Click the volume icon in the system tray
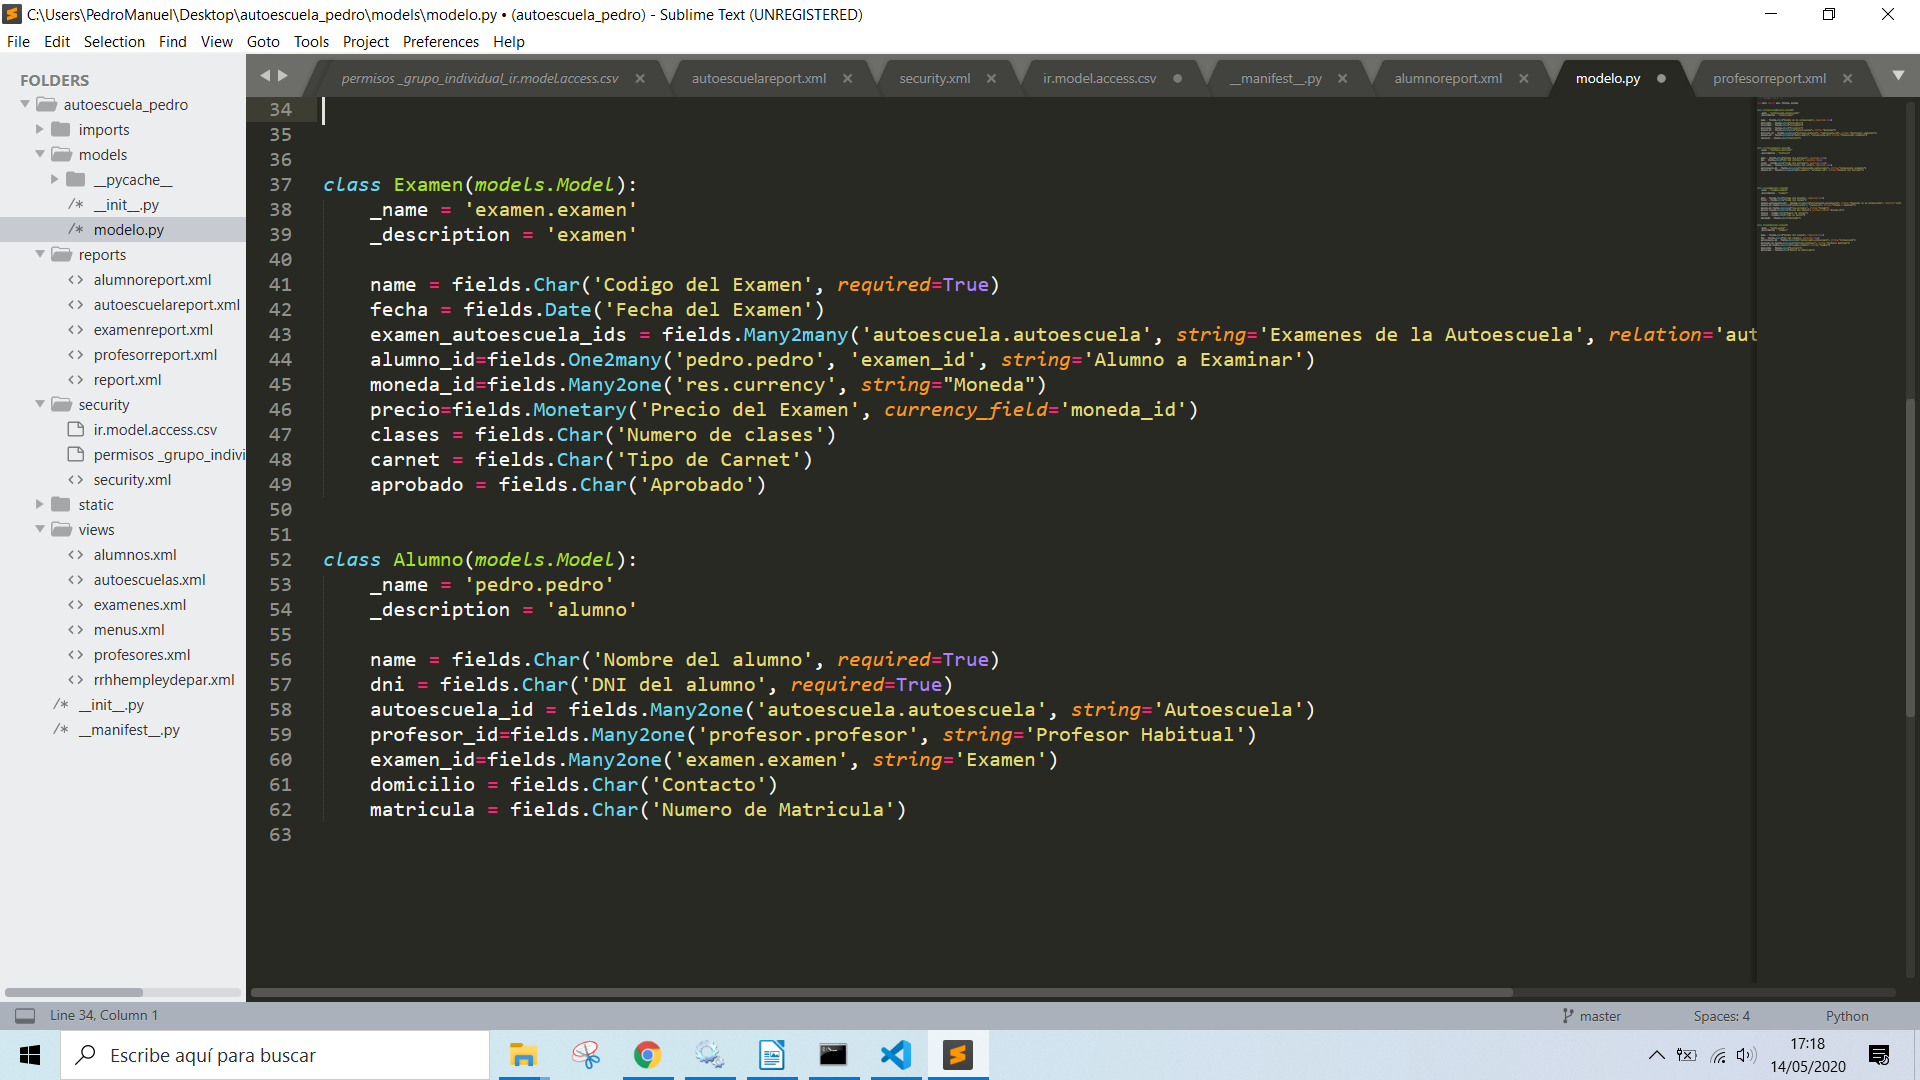The image size is (1920, 1080). (1746, 1055)
